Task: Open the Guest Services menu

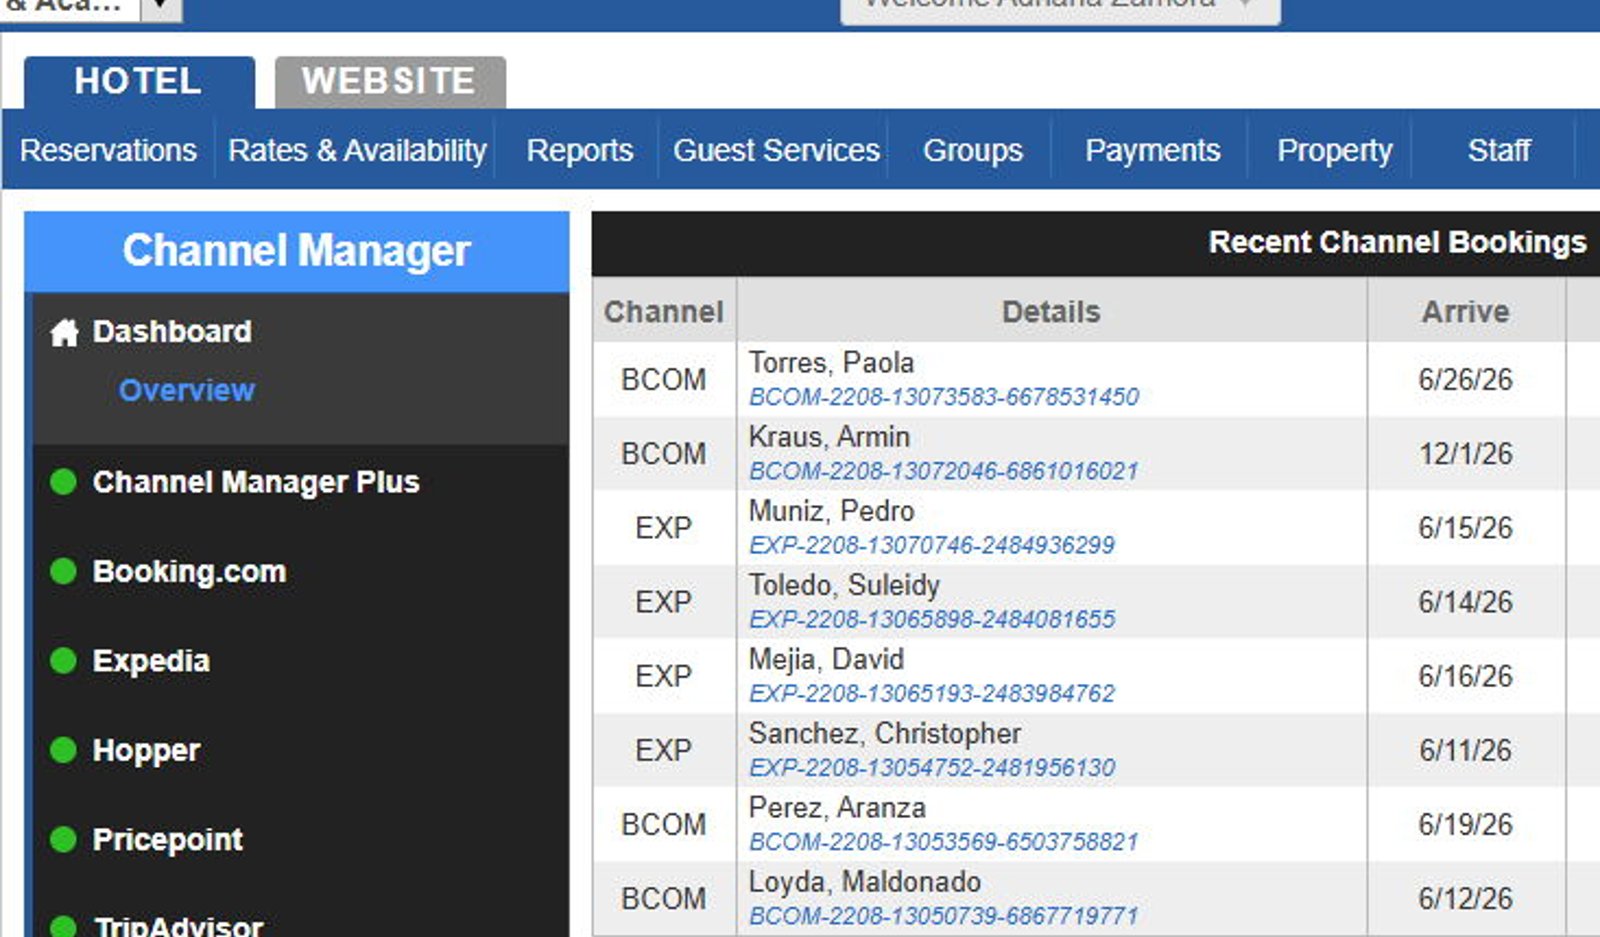Action: [776, 150]
